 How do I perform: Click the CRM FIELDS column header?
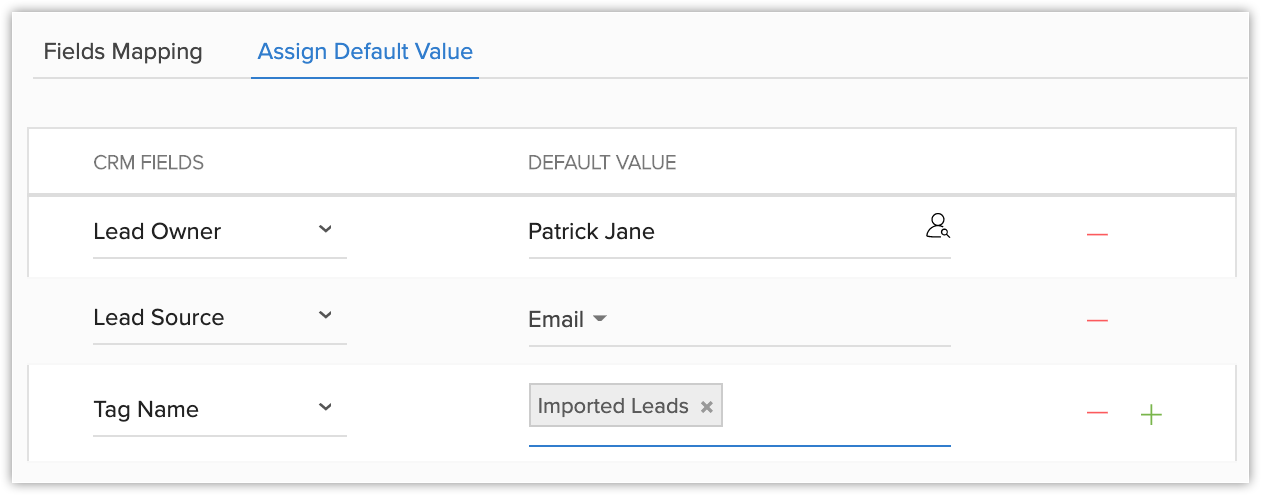[148, 163]
